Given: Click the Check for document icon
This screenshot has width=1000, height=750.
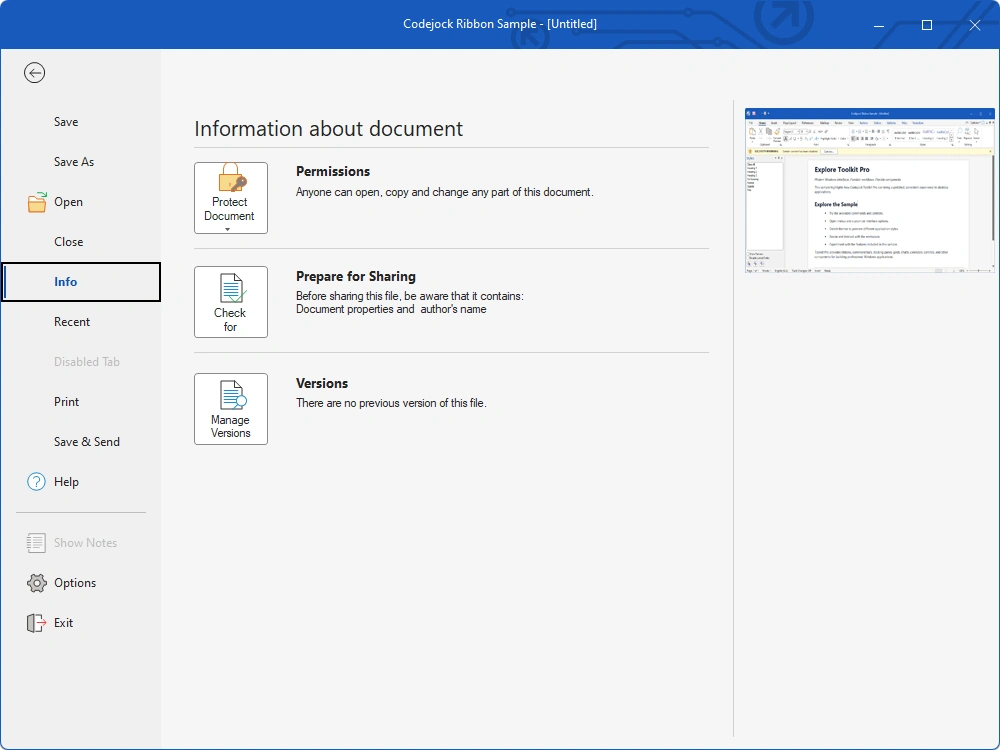Looking at the screenshot, I should click(232, 288).
